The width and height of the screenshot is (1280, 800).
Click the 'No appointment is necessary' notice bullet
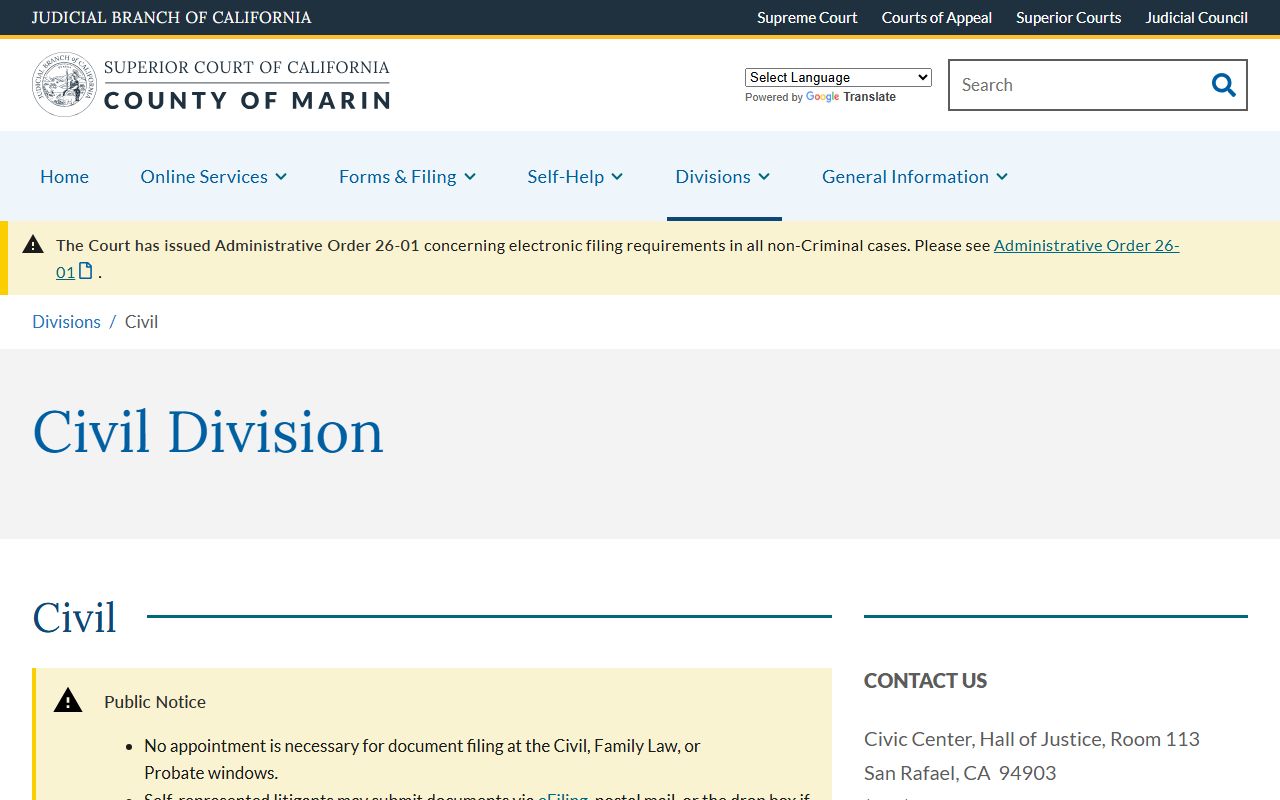[422, 759]
